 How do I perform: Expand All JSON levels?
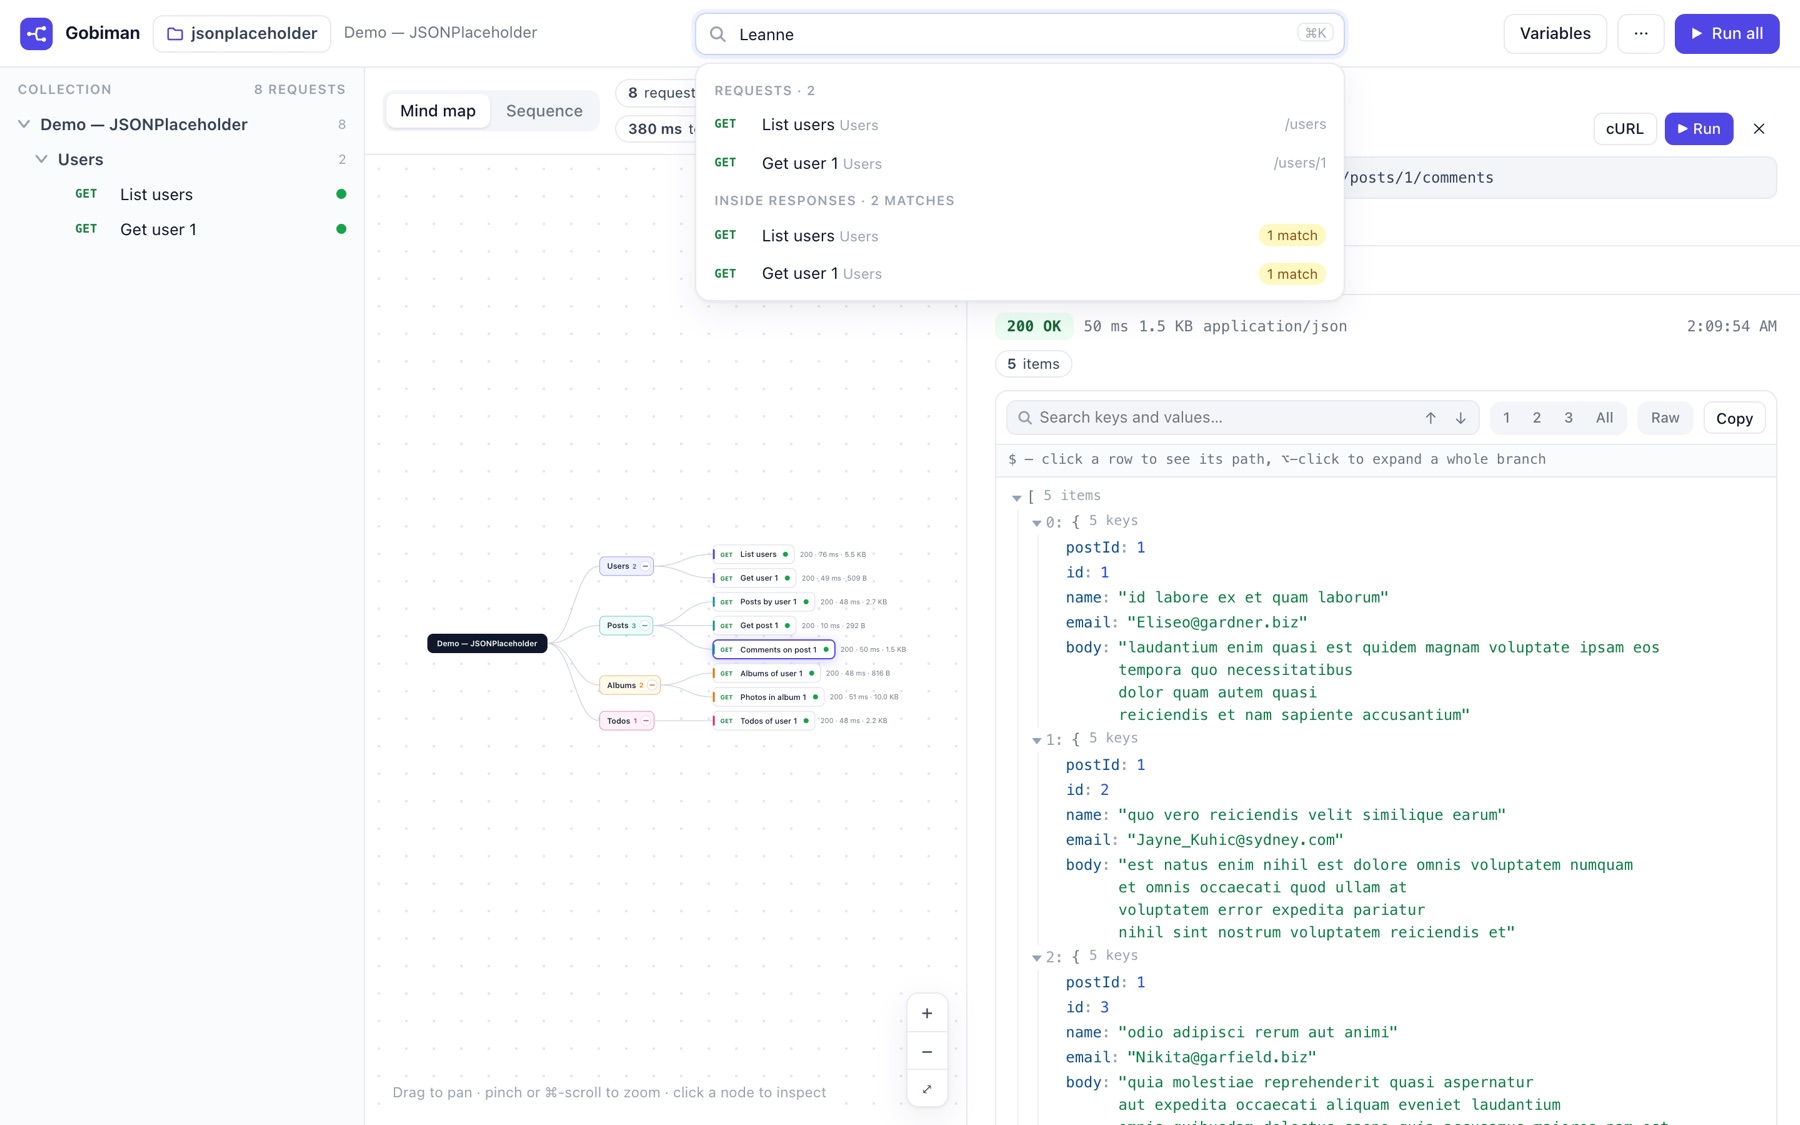coord(1604,418)
